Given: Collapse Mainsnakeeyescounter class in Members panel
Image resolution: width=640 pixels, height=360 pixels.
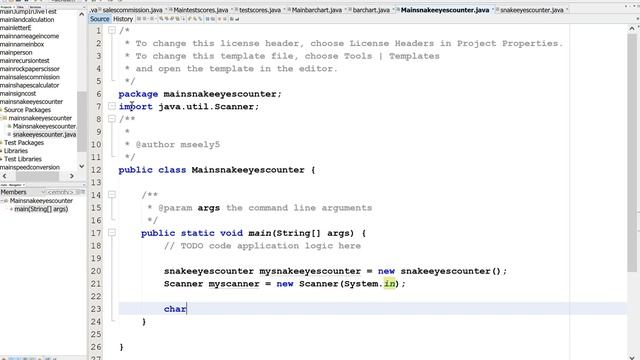Looking at the screenshot, I should [1, 201].
